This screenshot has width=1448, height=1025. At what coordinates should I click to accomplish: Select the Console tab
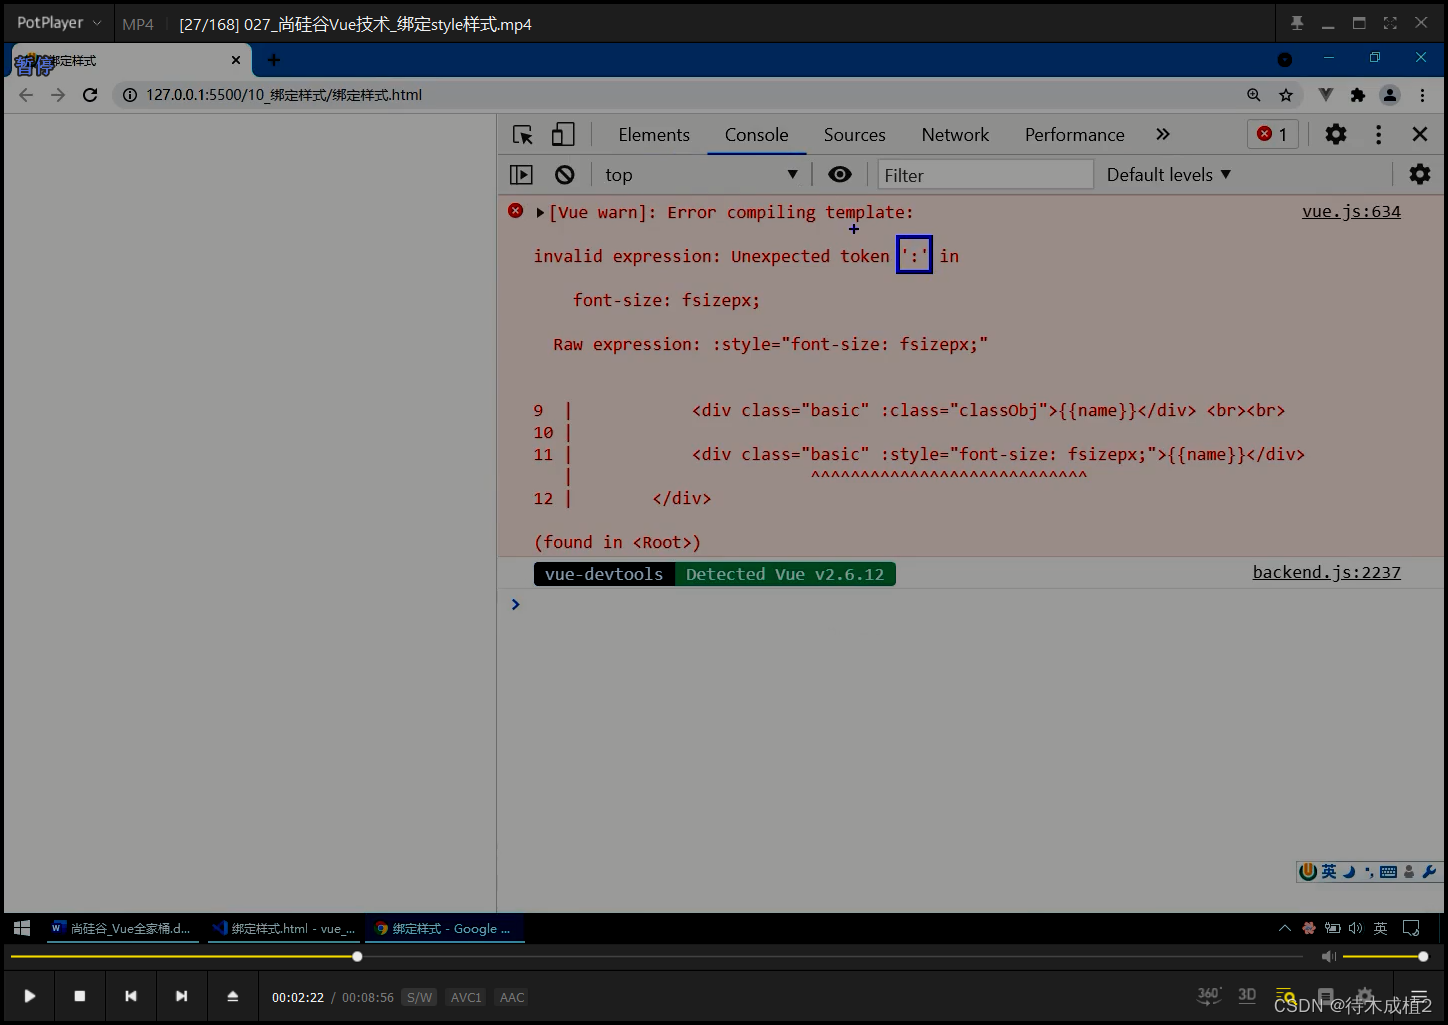757,135
